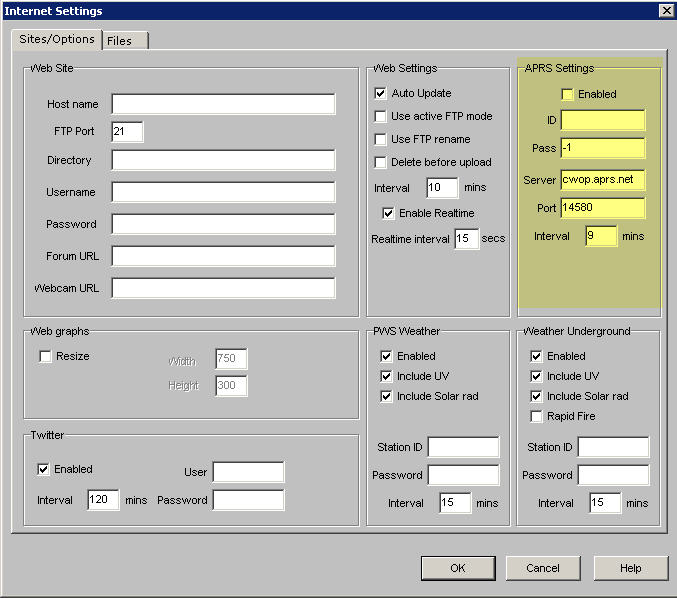Enable APRS Settings checkbox
The image size is (677, 598).
[x=567, y=94]
